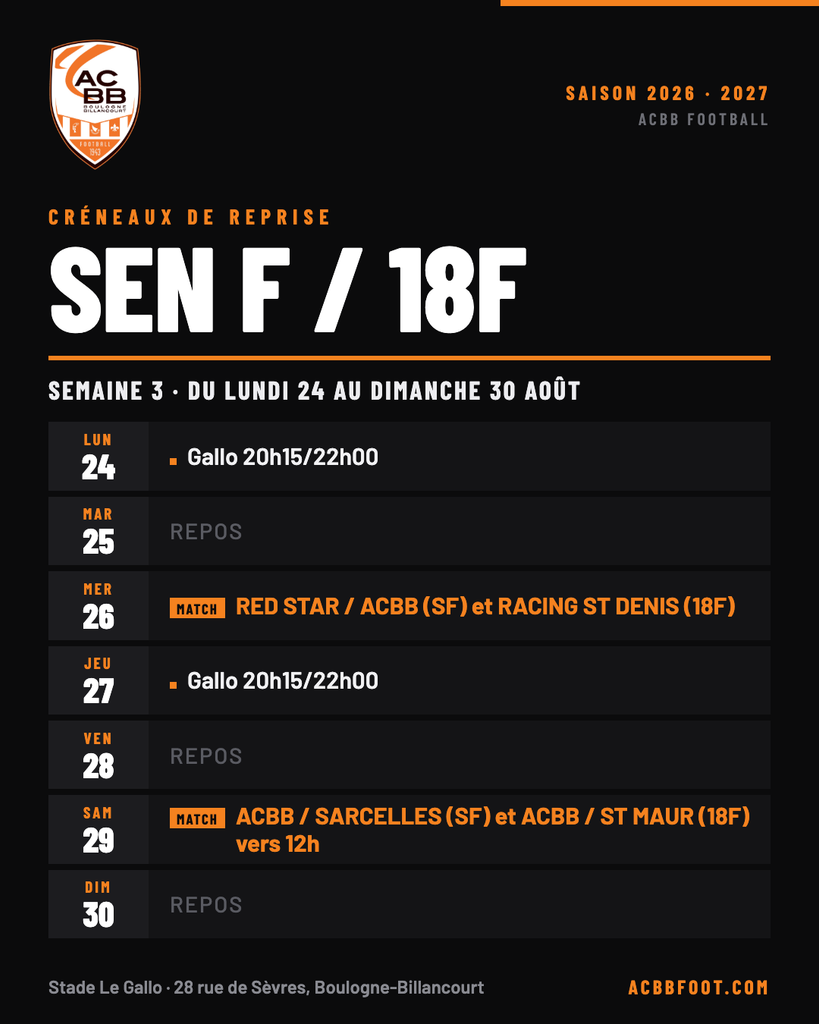Select the MER 26 date cell

point(99,605)
